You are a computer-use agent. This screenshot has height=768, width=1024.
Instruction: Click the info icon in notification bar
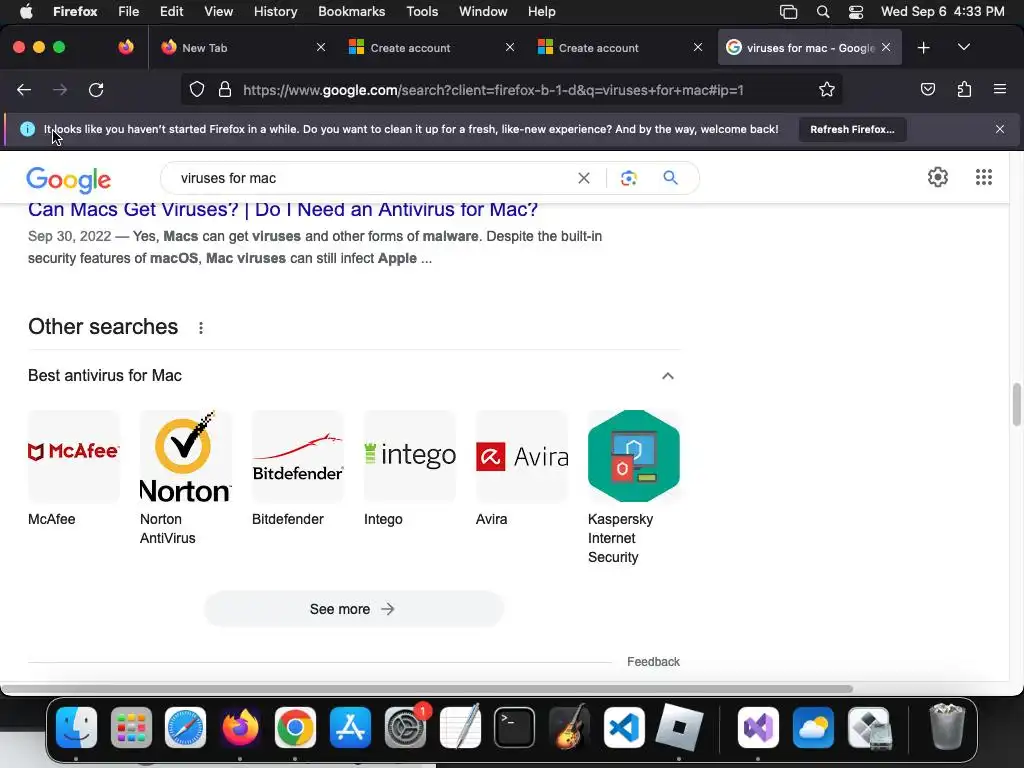pyautogui.click(x=27, y=129)
